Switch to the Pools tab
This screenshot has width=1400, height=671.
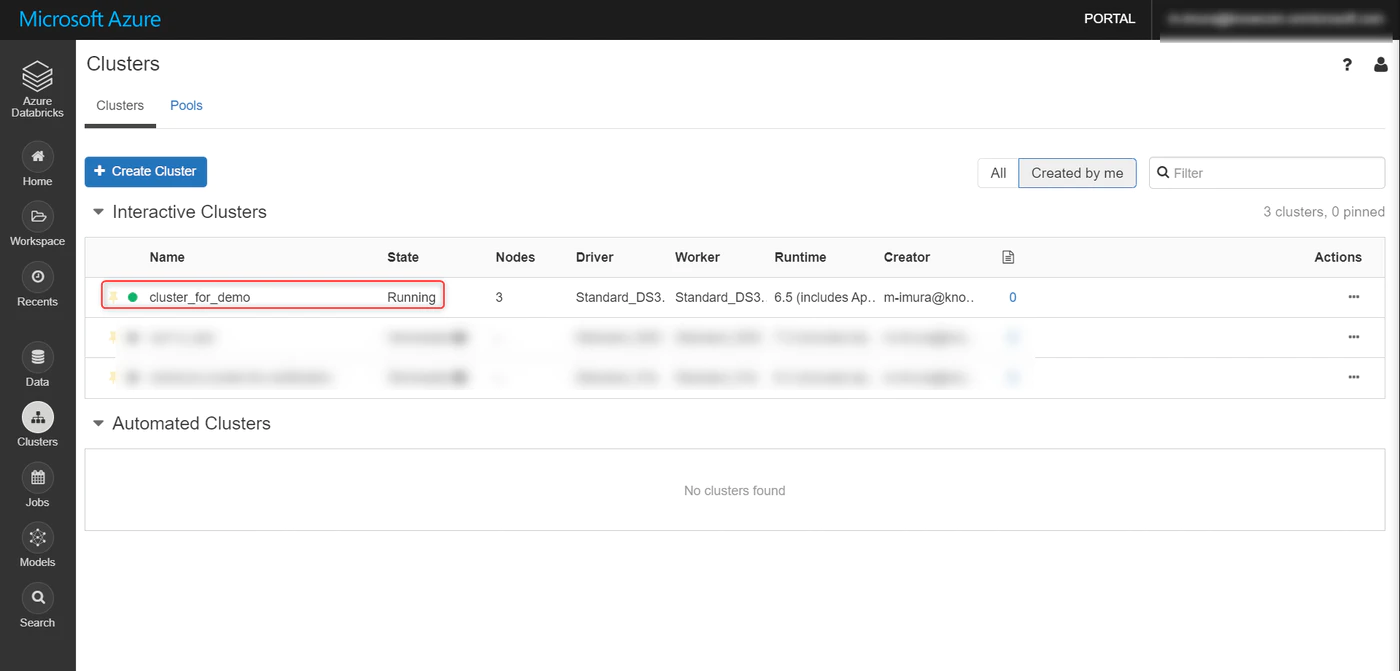(186, 105)
